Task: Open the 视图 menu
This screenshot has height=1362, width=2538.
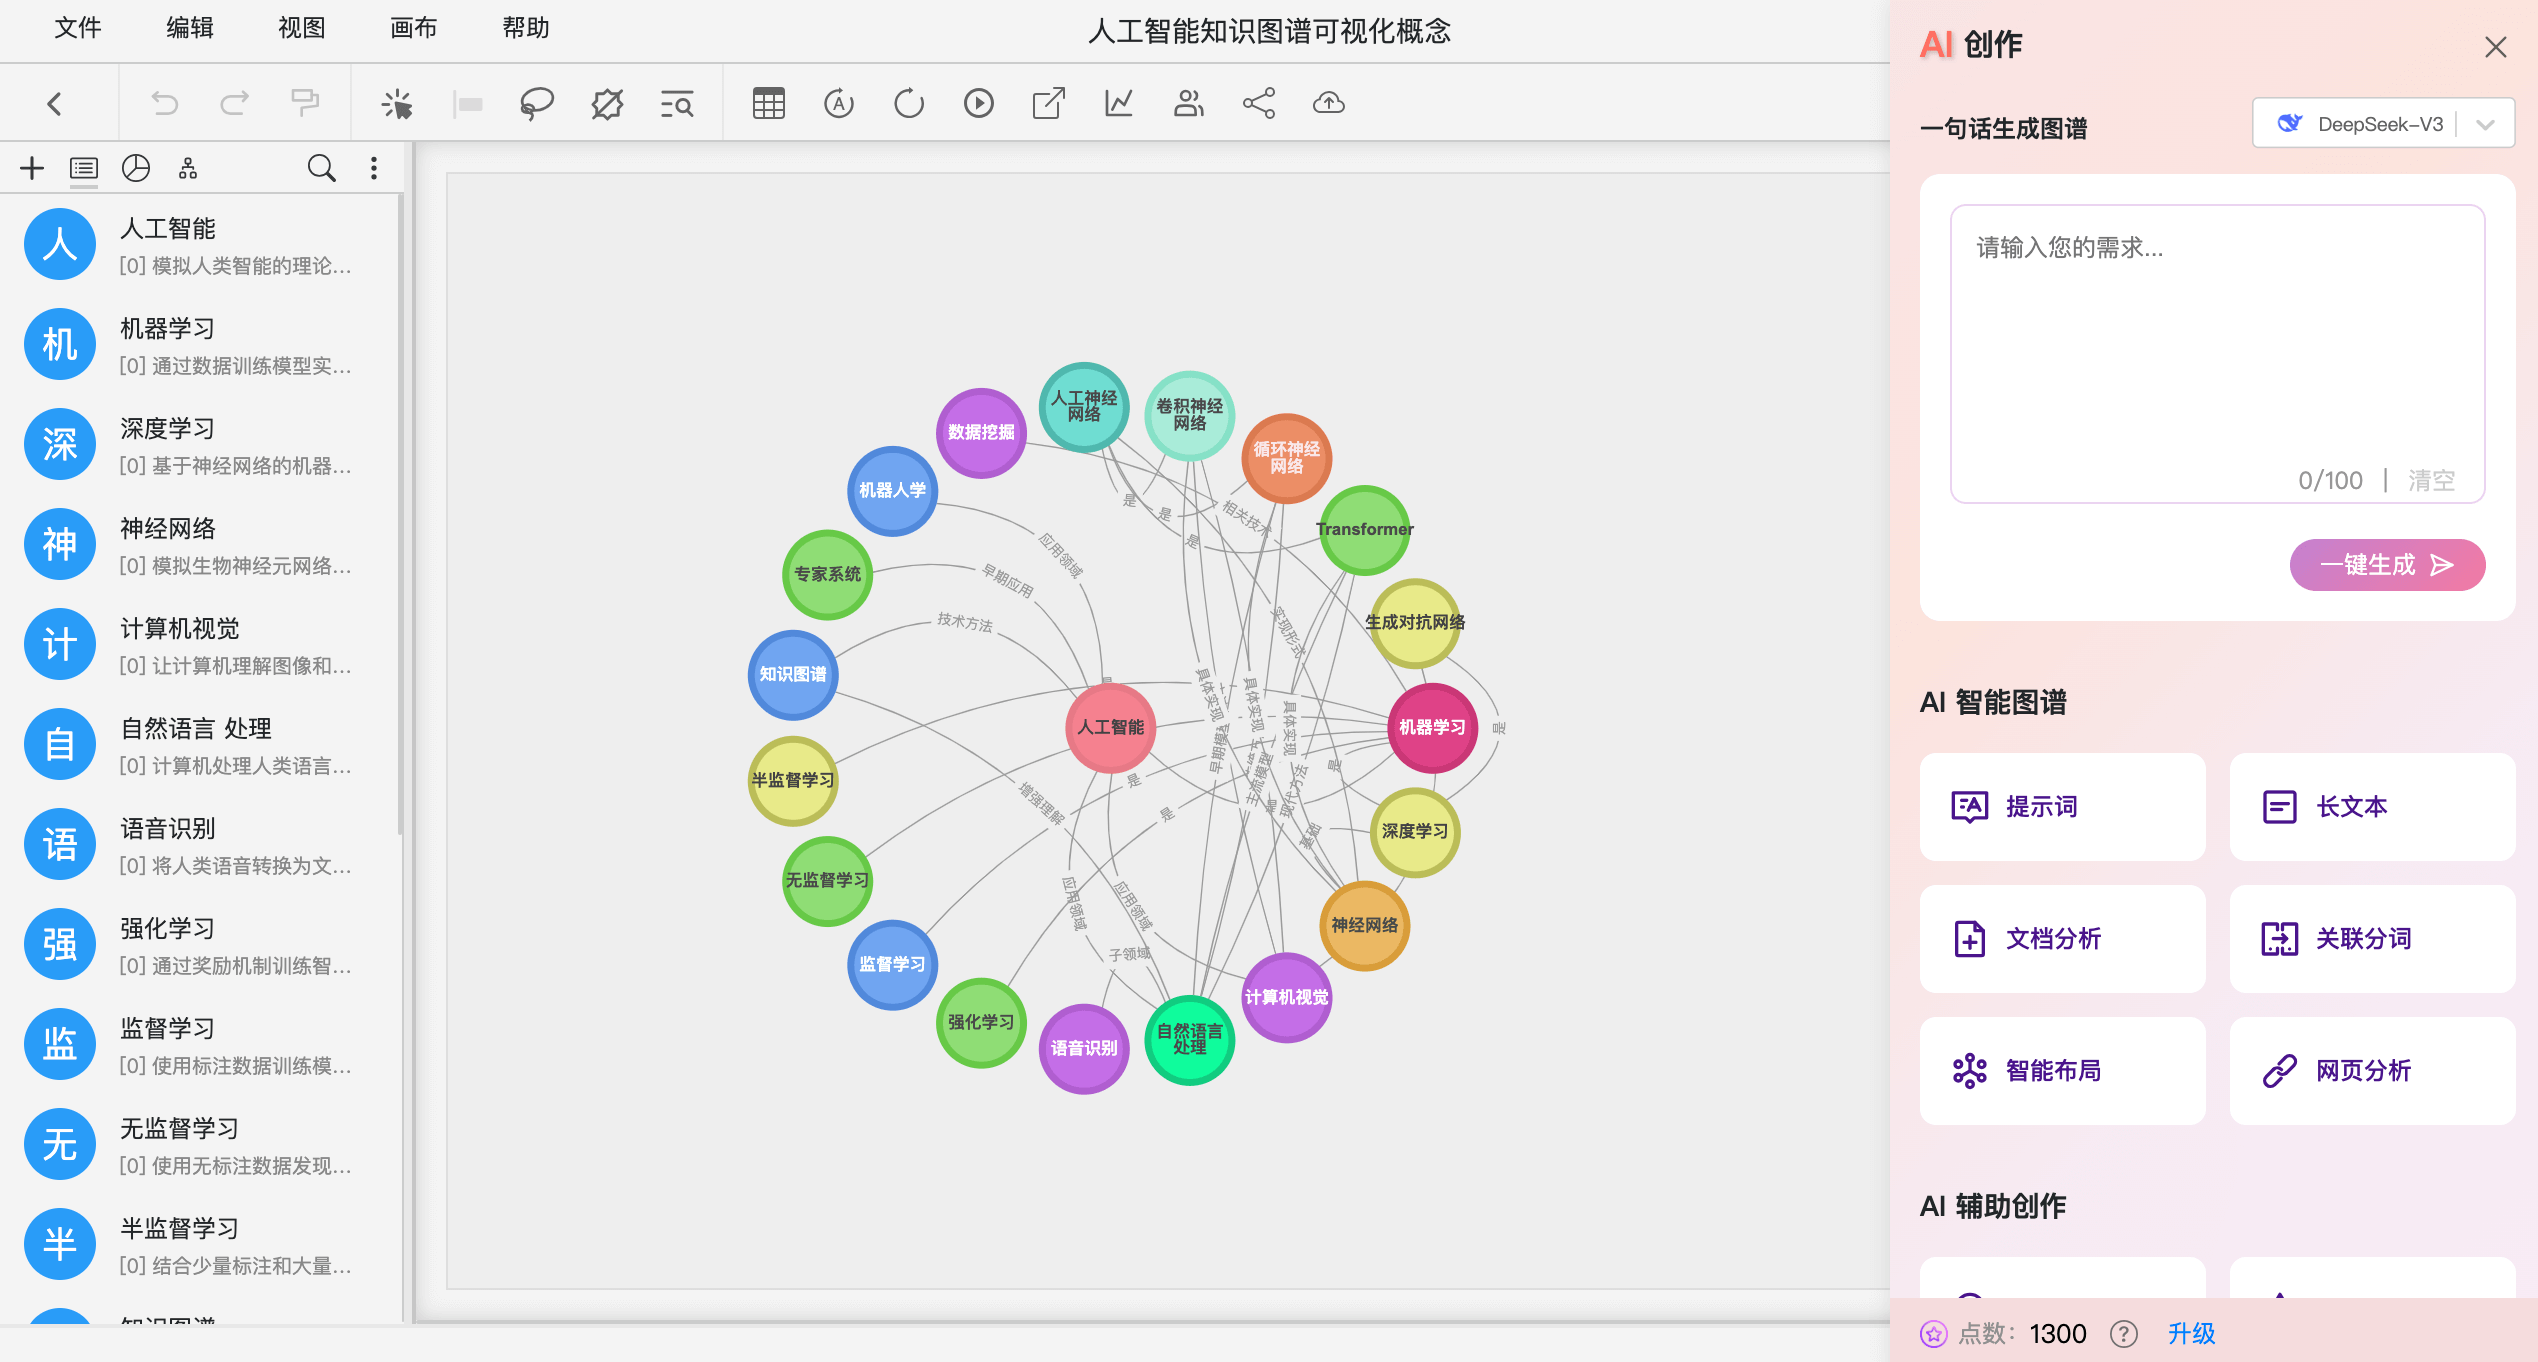Action: pos(302,28)
